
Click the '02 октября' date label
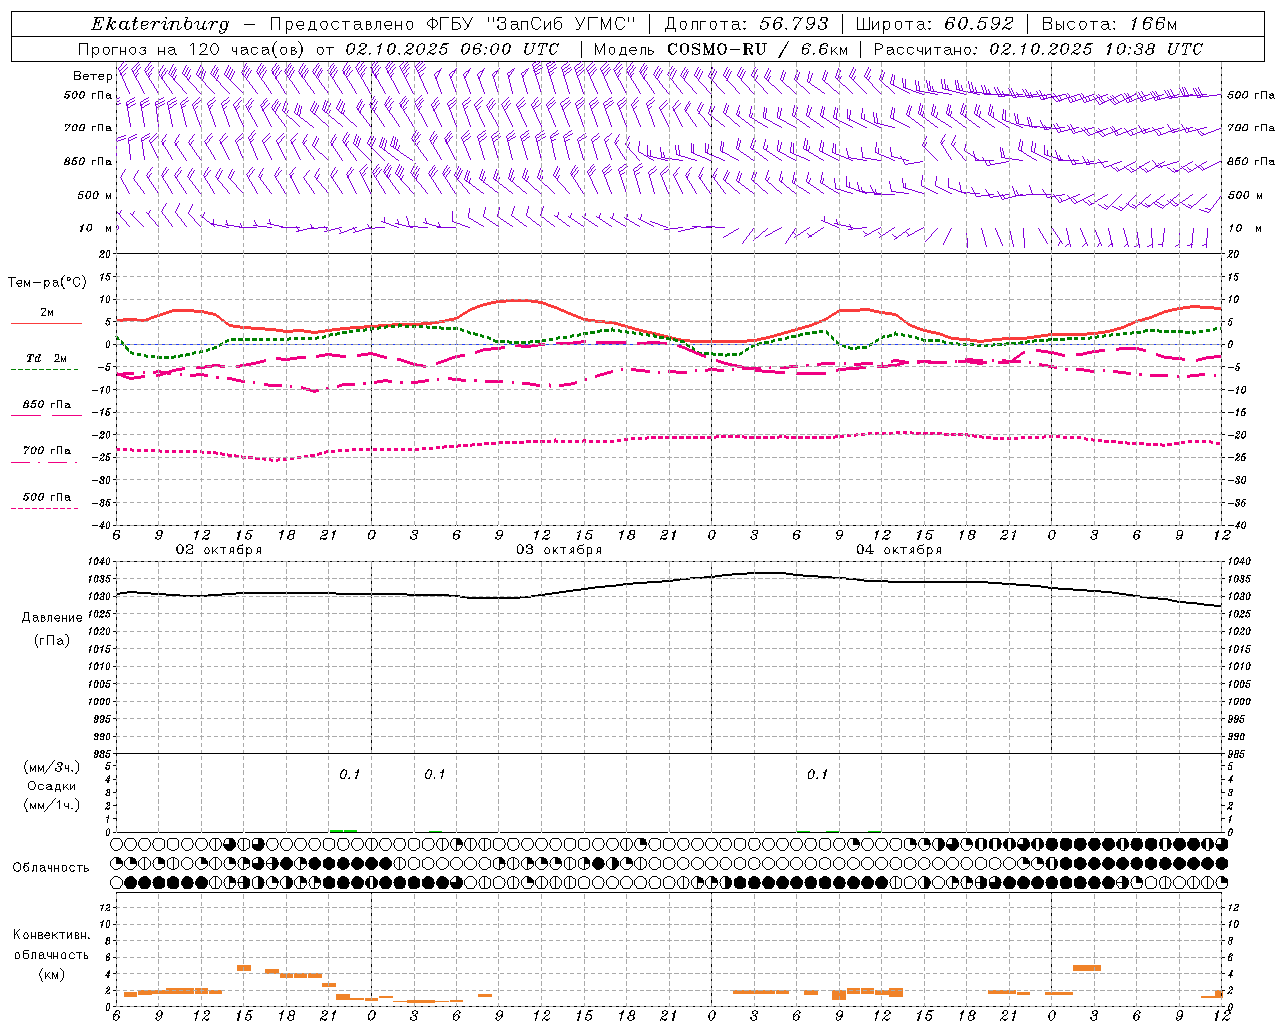[219, 550]
